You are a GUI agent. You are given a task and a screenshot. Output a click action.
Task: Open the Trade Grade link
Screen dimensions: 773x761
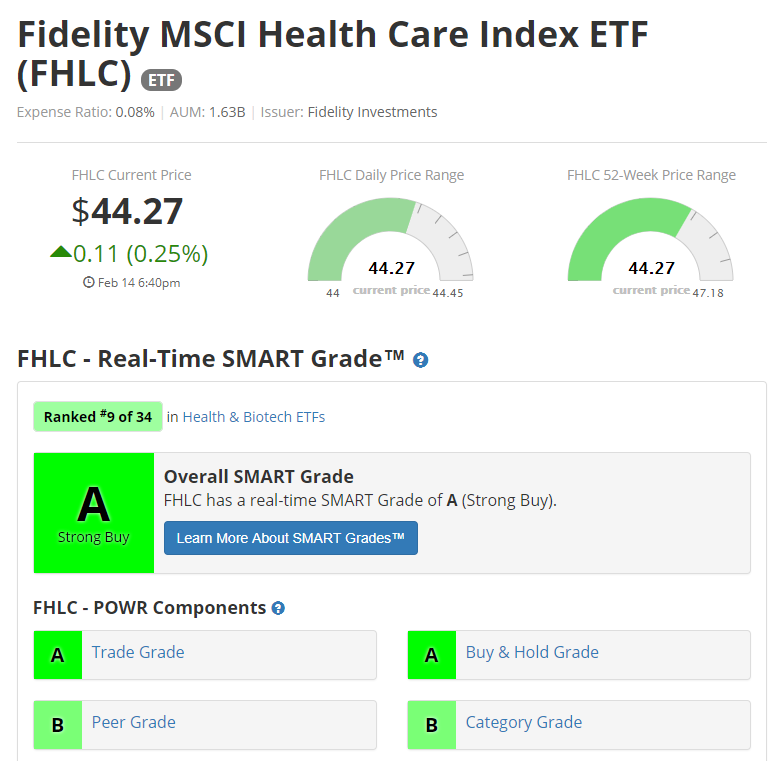[x=138, y=652]
